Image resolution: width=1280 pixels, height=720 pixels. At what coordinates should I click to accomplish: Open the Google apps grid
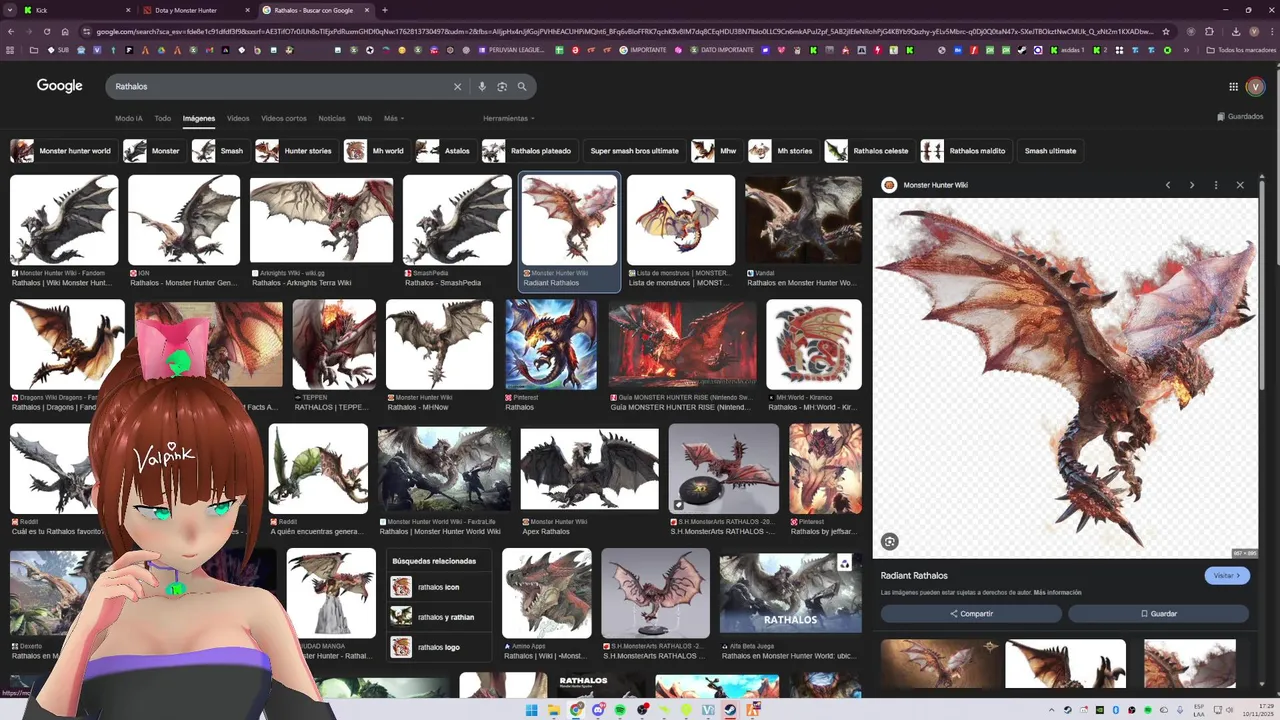(x=1233, y=87)
